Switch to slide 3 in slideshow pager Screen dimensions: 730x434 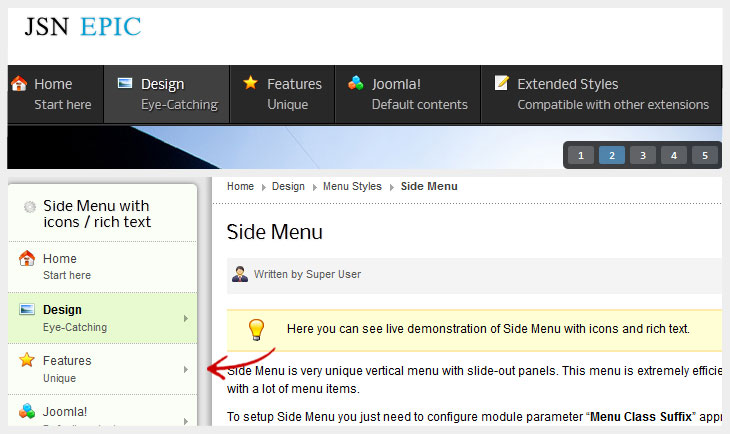(x=643, y=155)
